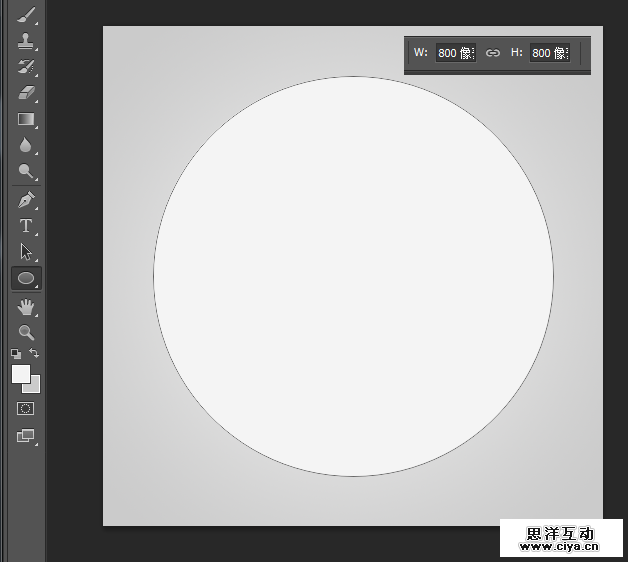628x562 pixels.
Task: Select the Blur tool
Action: (26, 146)
